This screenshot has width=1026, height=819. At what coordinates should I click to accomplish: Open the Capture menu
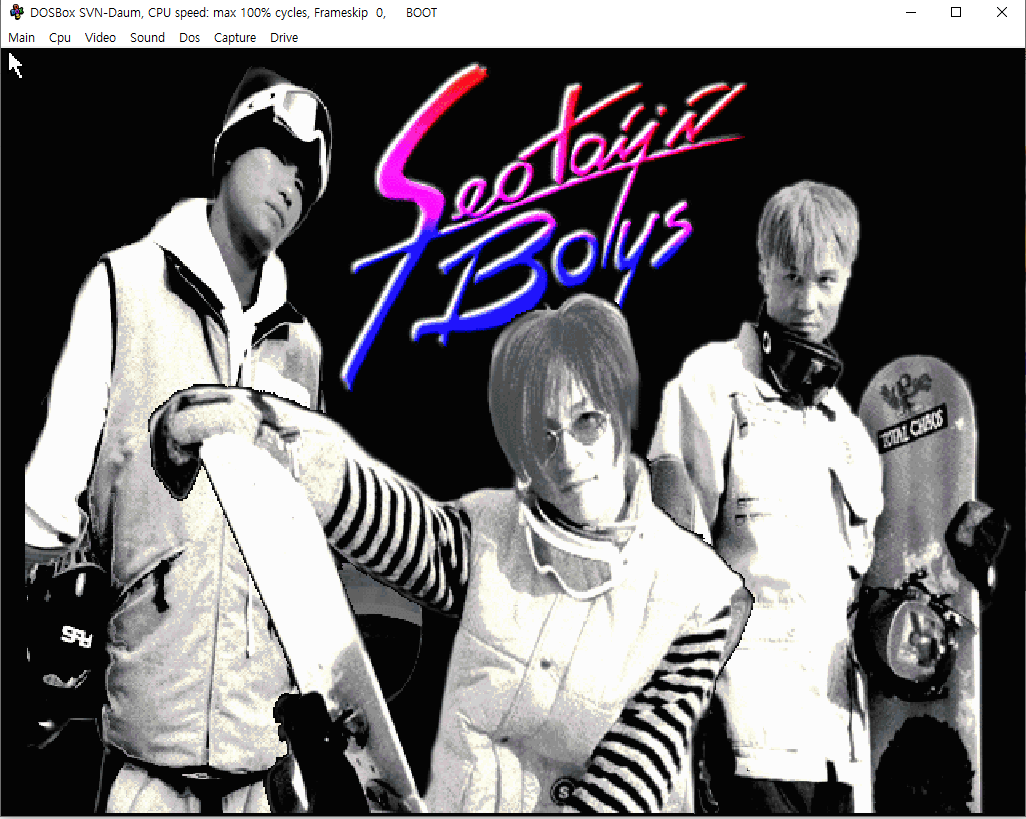click(234, 37)
